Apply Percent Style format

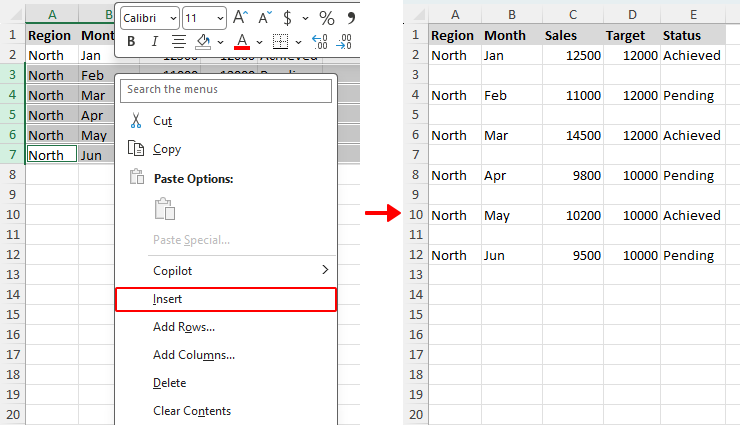coord(326,18)
